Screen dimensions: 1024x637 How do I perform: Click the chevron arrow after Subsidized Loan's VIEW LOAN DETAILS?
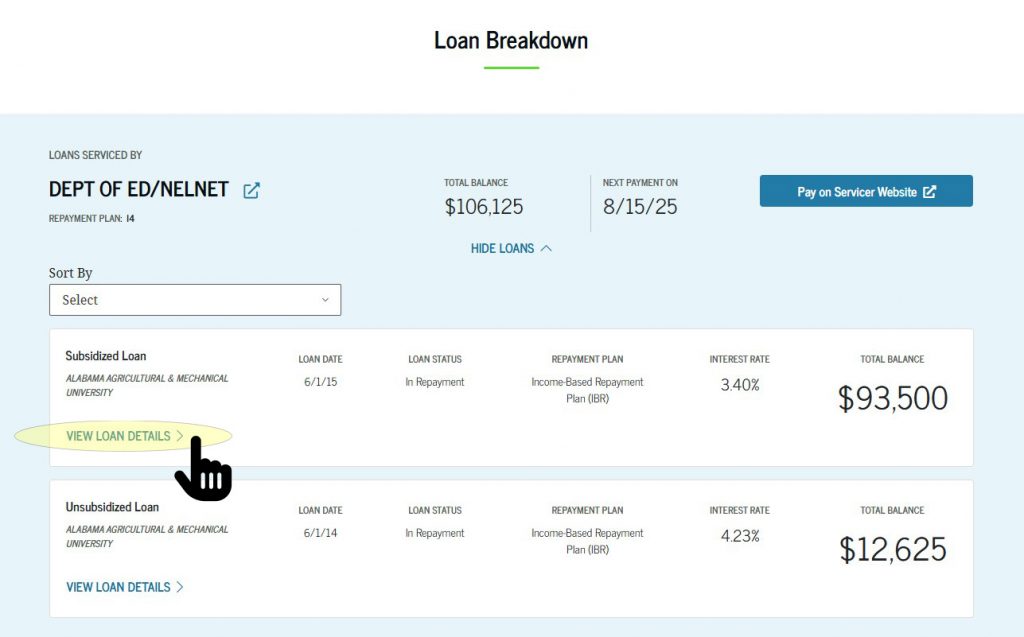point(182,436)
